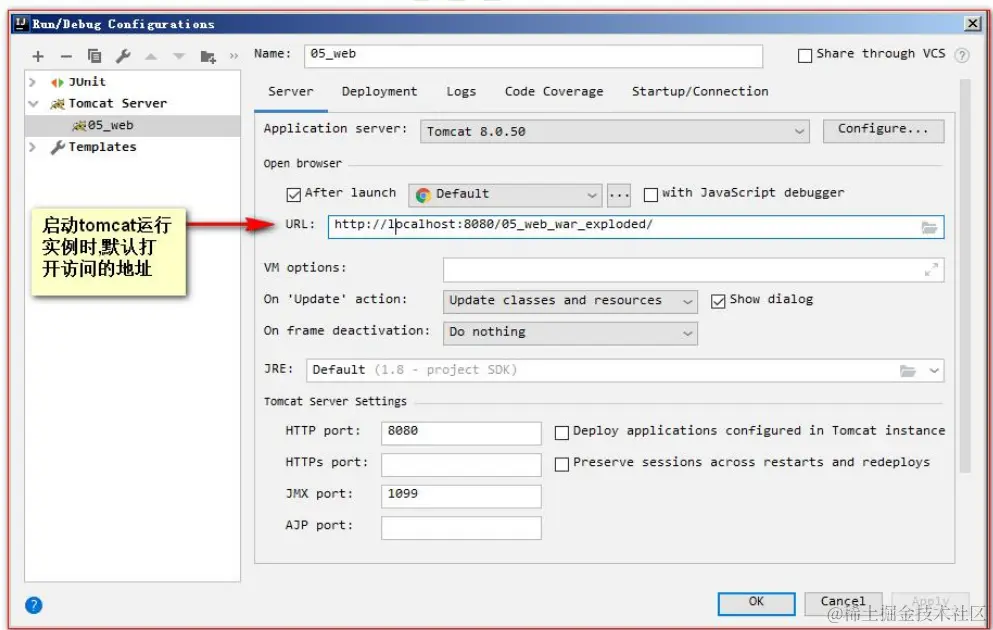Click the Share through VCS help icon
The height and width of the screenshot is (630, 993).
[x=961, y=55]
